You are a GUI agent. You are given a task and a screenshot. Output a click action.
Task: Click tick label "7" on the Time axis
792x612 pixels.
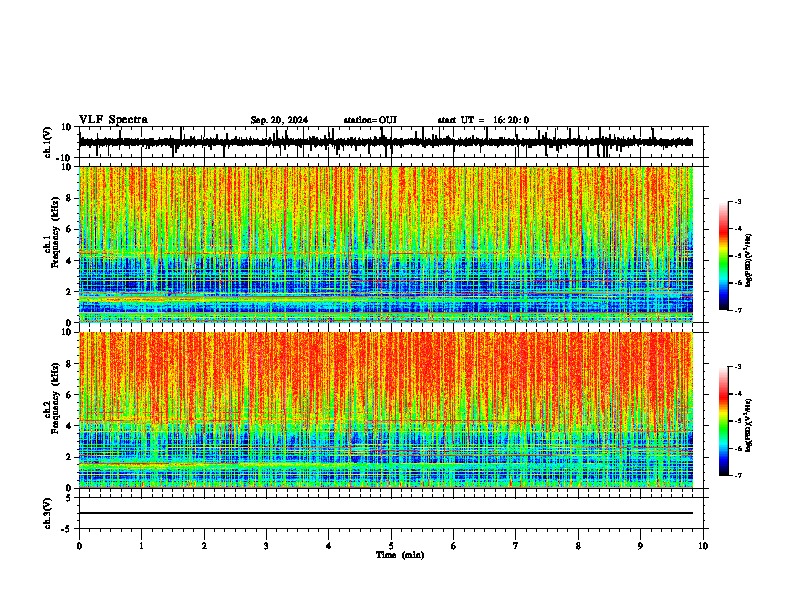coord(516,546)
